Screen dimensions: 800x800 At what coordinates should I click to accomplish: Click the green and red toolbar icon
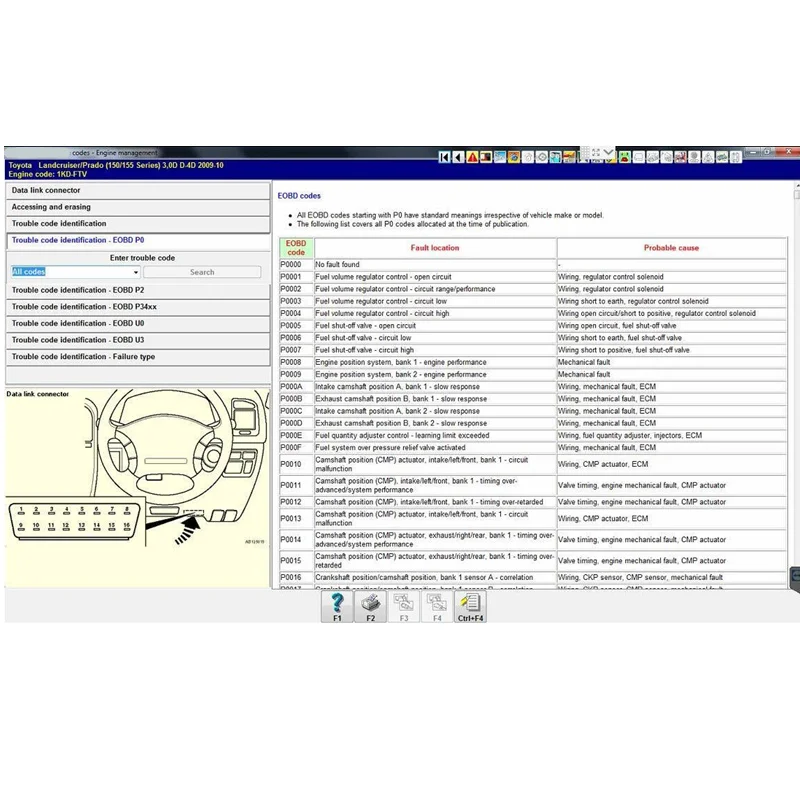(x=624, y=157)
